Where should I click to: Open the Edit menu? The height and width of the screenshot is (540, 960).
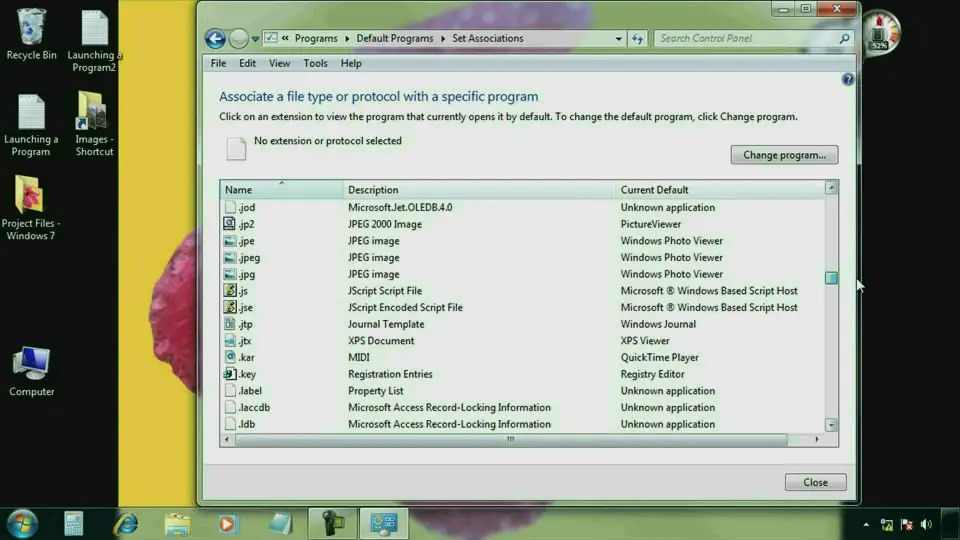pyautogui.click(x=247, y=63)
